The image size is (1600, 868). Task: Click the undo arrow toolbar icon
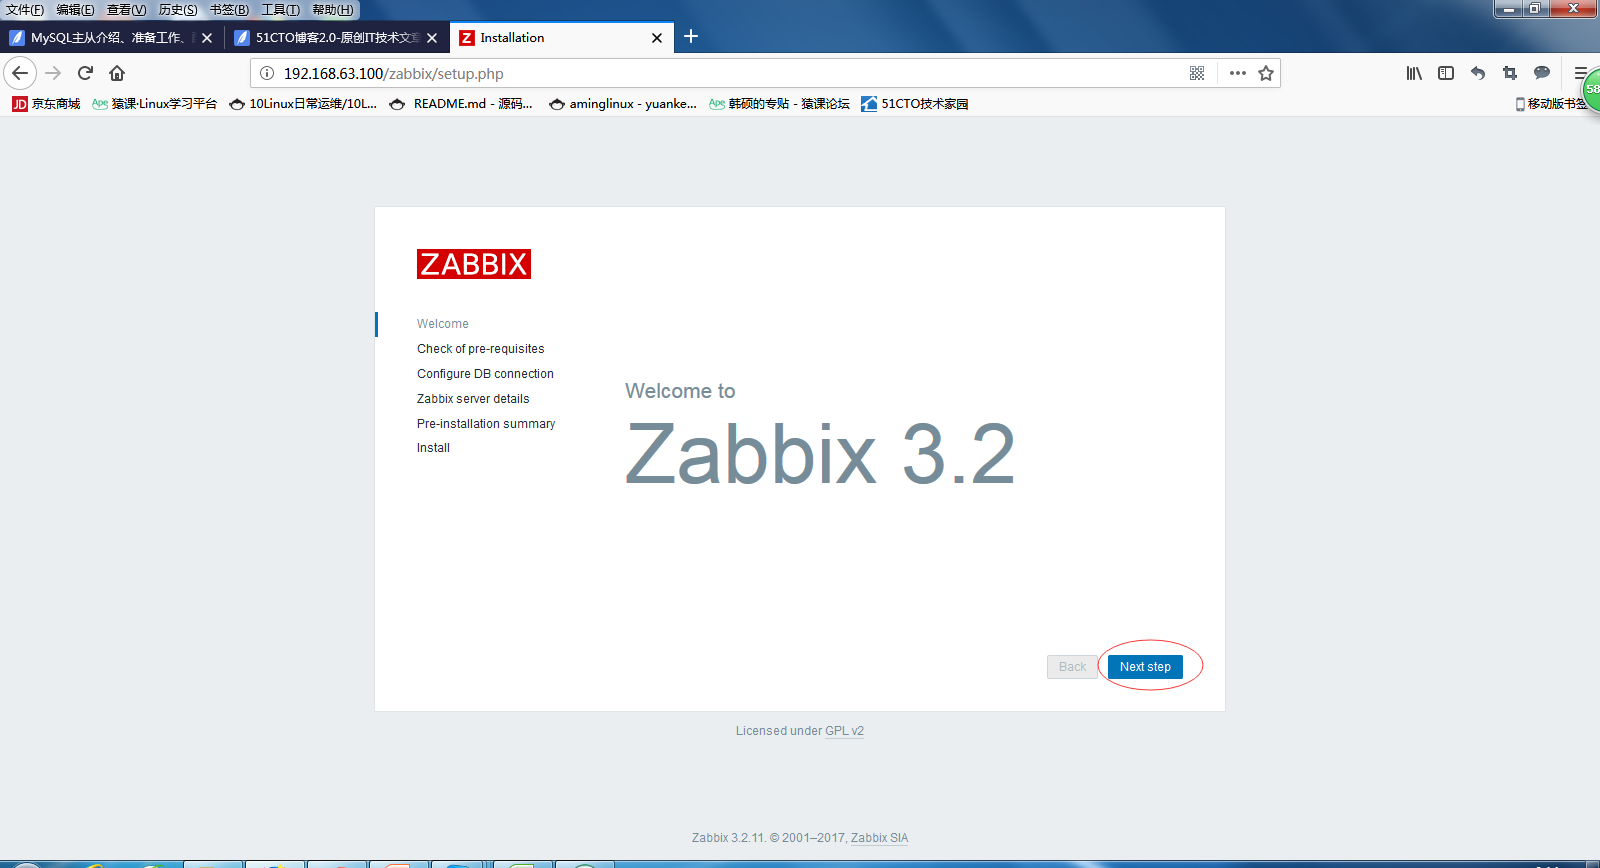click(1478, 73)
